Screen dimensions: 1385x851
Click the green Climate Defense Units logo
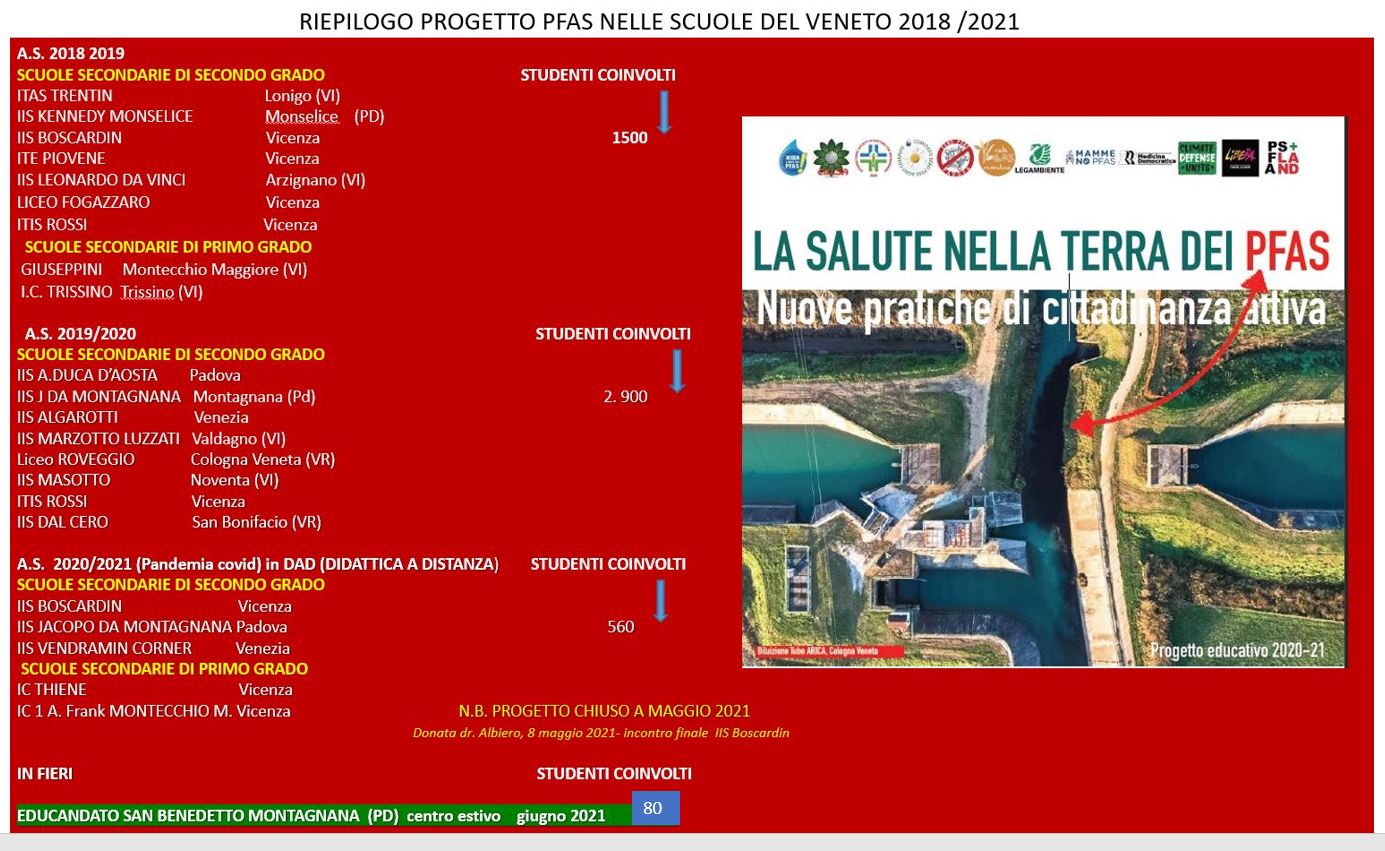pos(1197,158)
